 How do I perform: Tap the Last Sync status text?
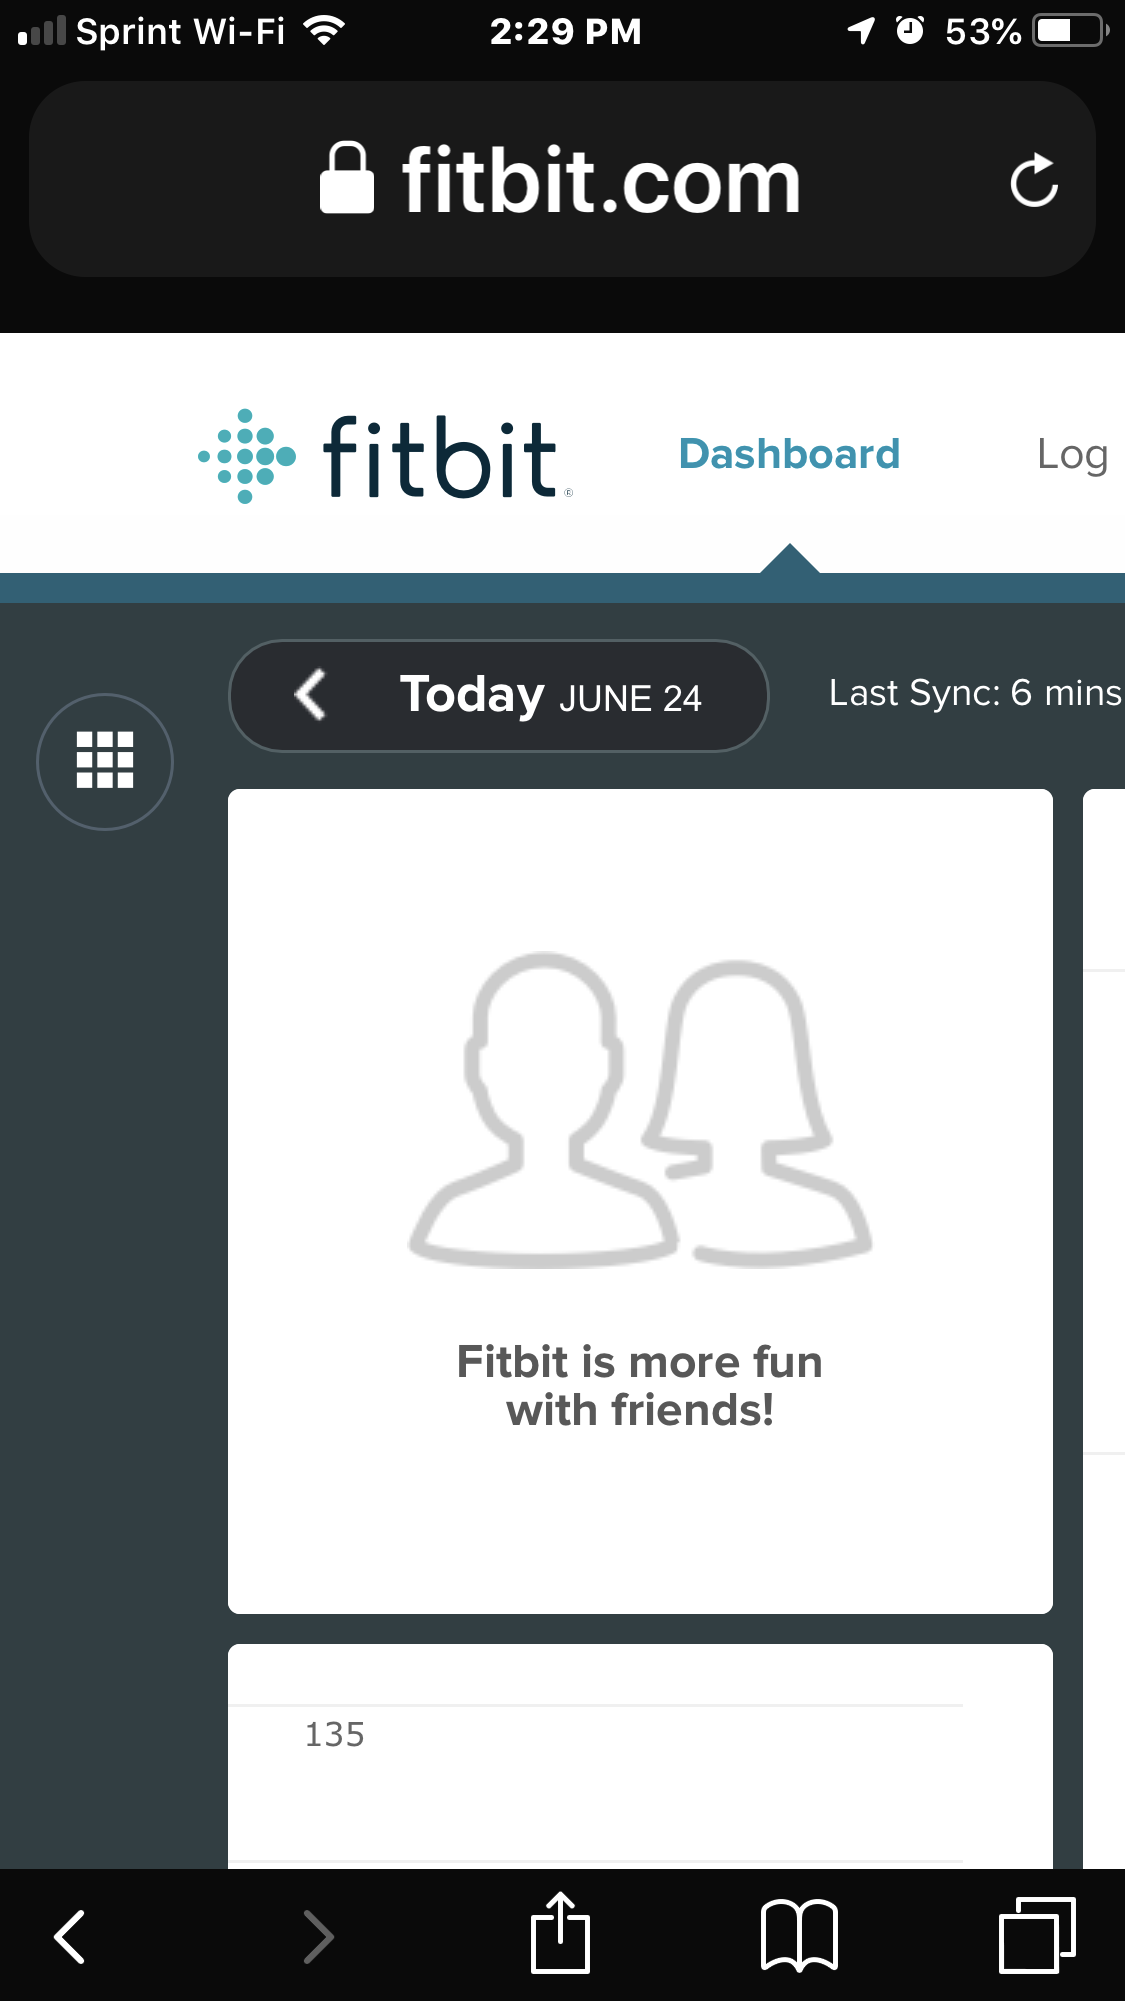tap(975, 693)
